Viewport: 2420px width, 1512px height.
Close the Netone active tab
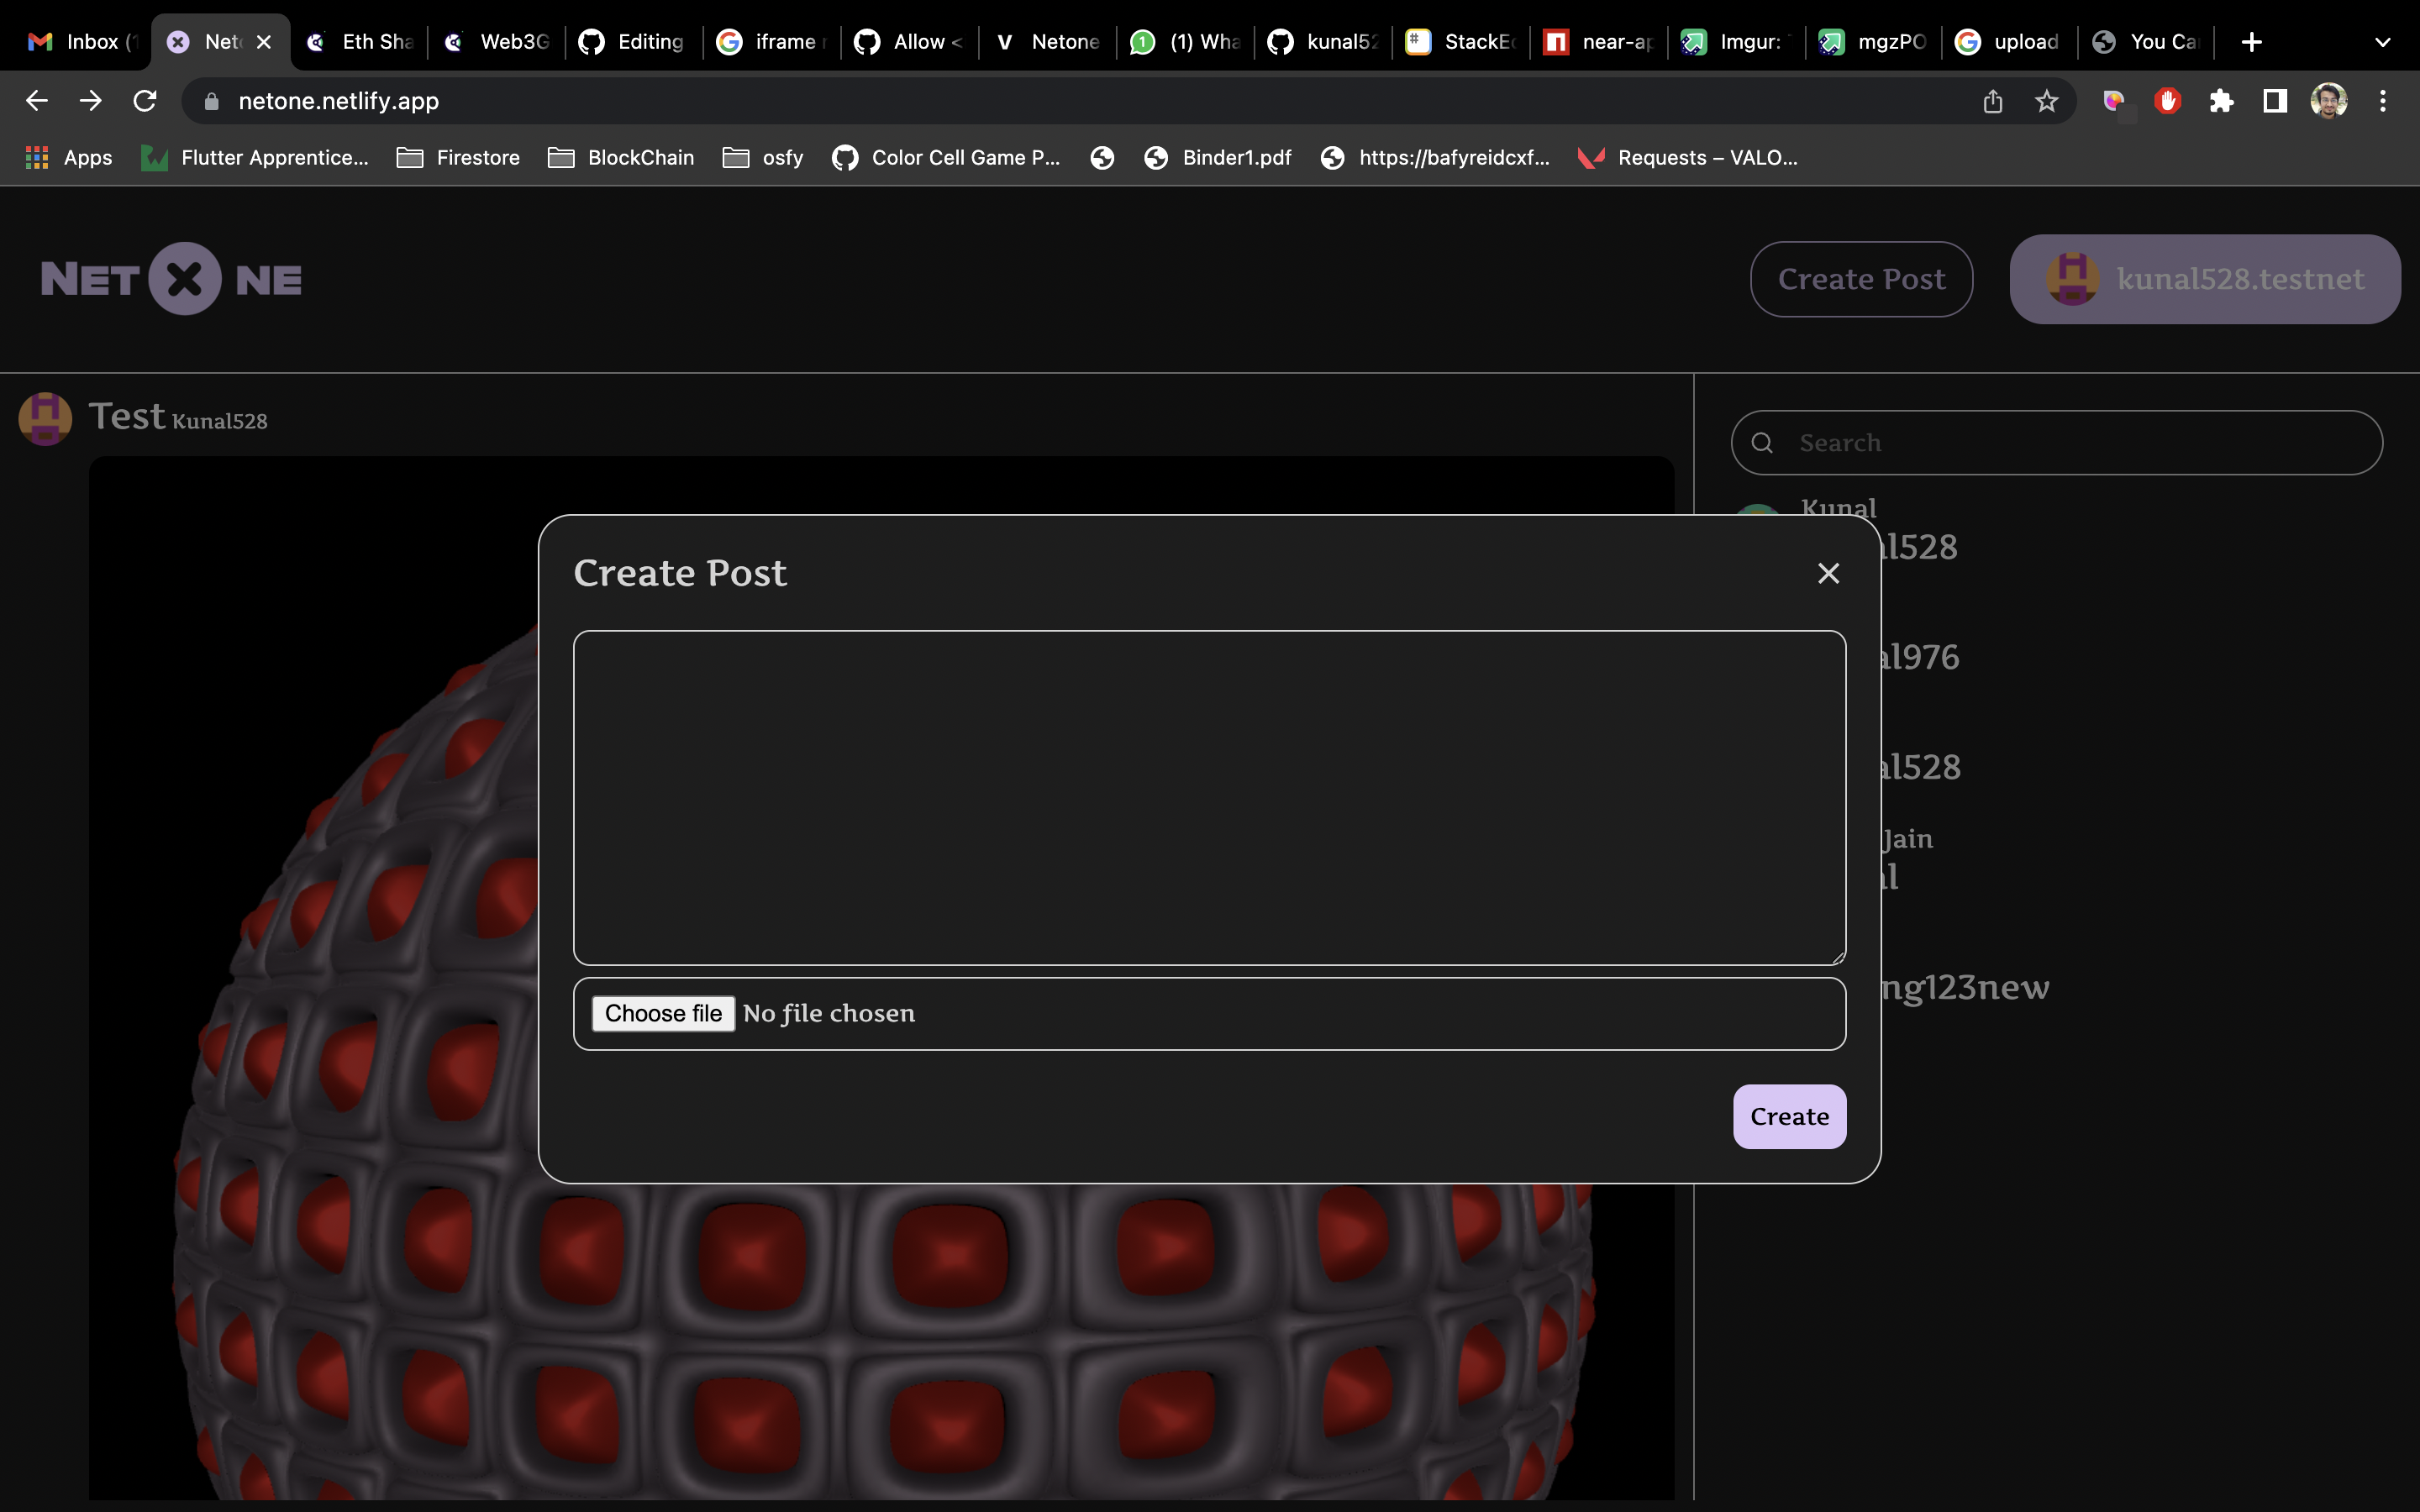pyautogui.click(x=264, y=42)
